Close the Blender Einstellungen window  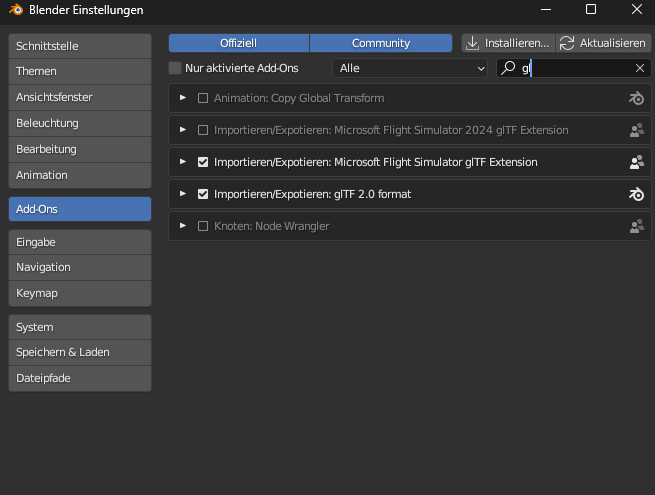[637, 9]
